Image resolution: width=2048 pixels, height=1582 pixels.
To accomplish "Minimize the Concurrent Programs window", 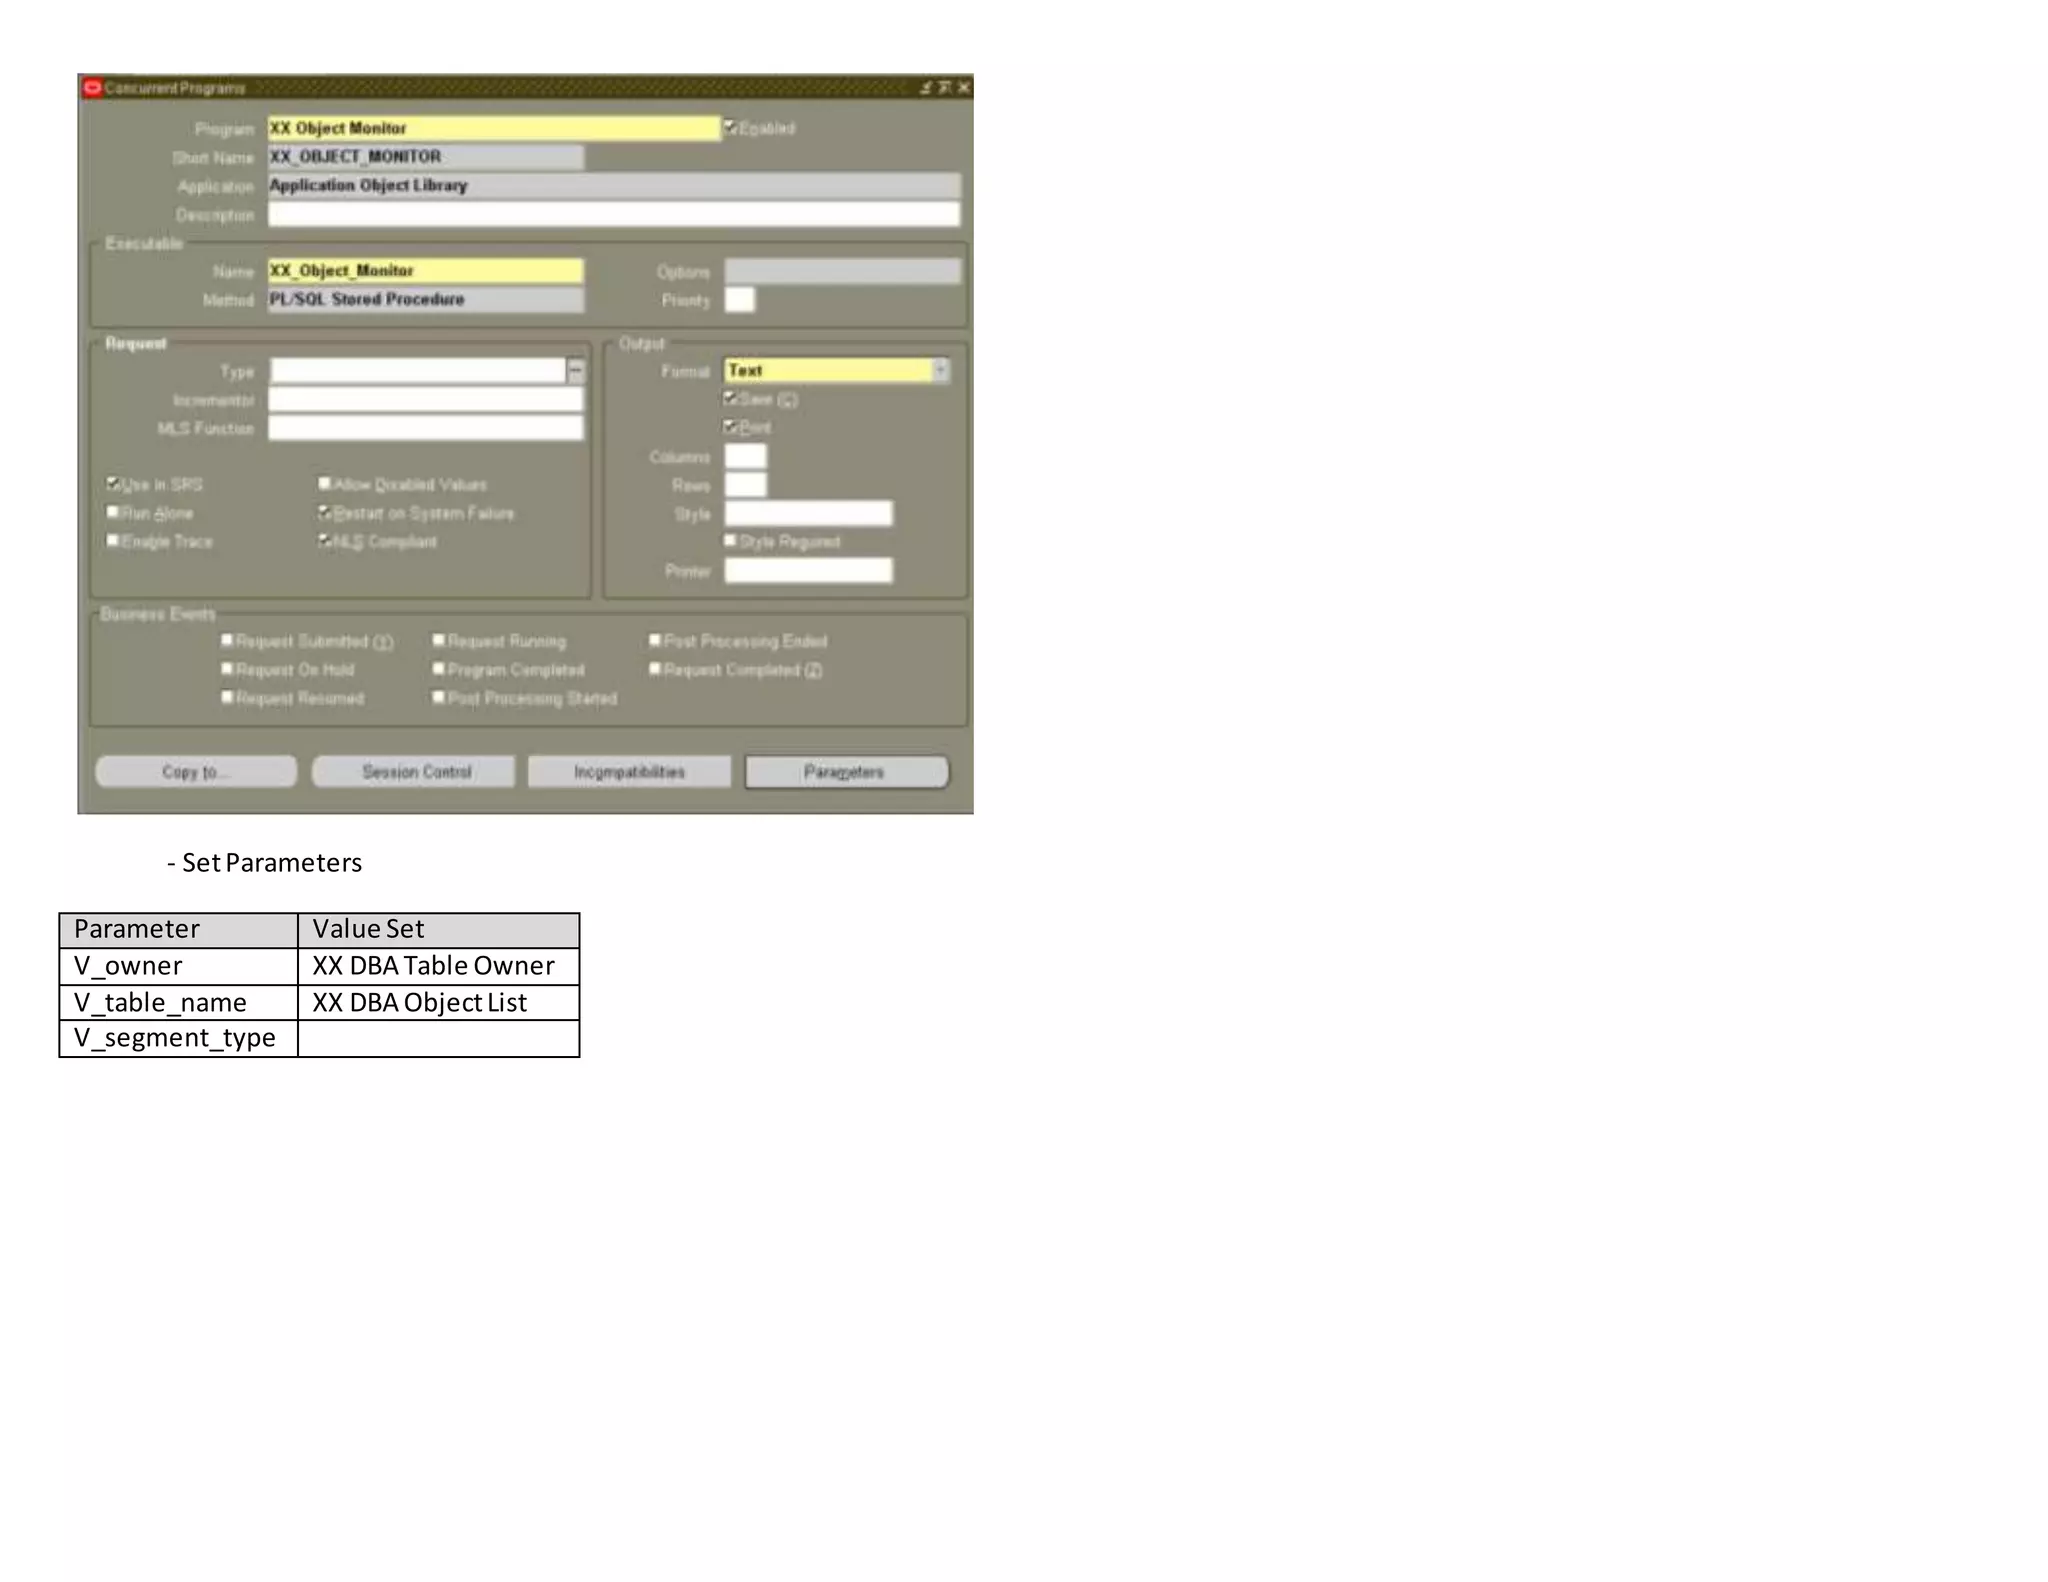I will pos(926,88).
